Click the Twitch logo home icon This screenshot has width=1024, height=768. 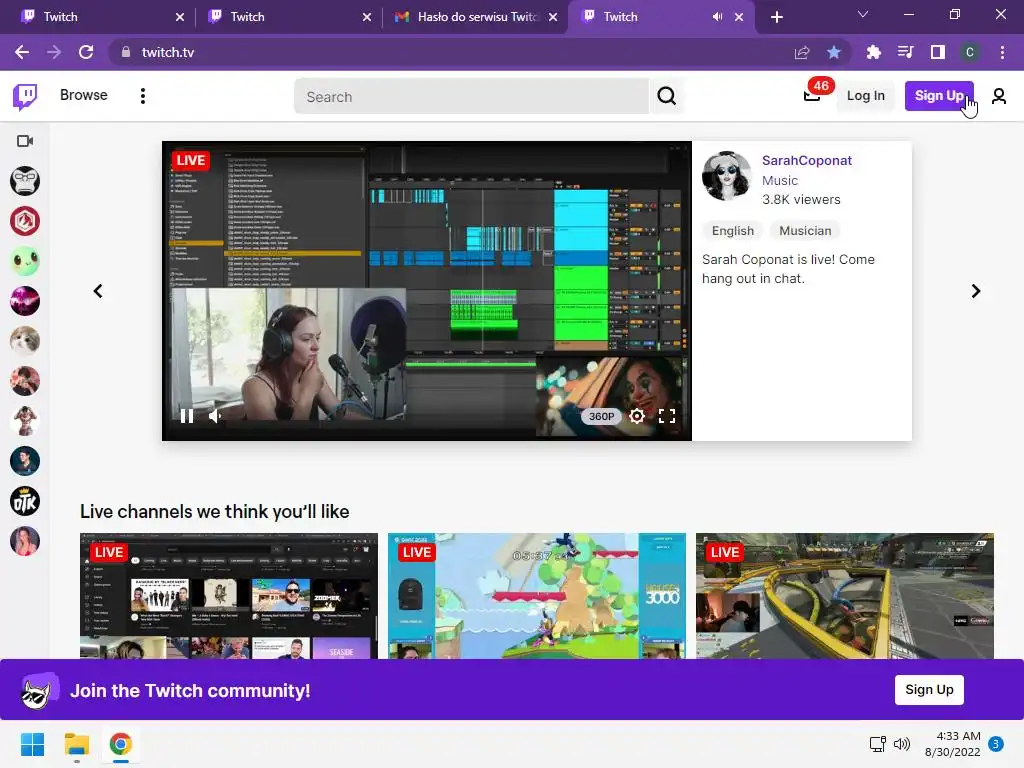pyautogui.click(x=25, y=97)
